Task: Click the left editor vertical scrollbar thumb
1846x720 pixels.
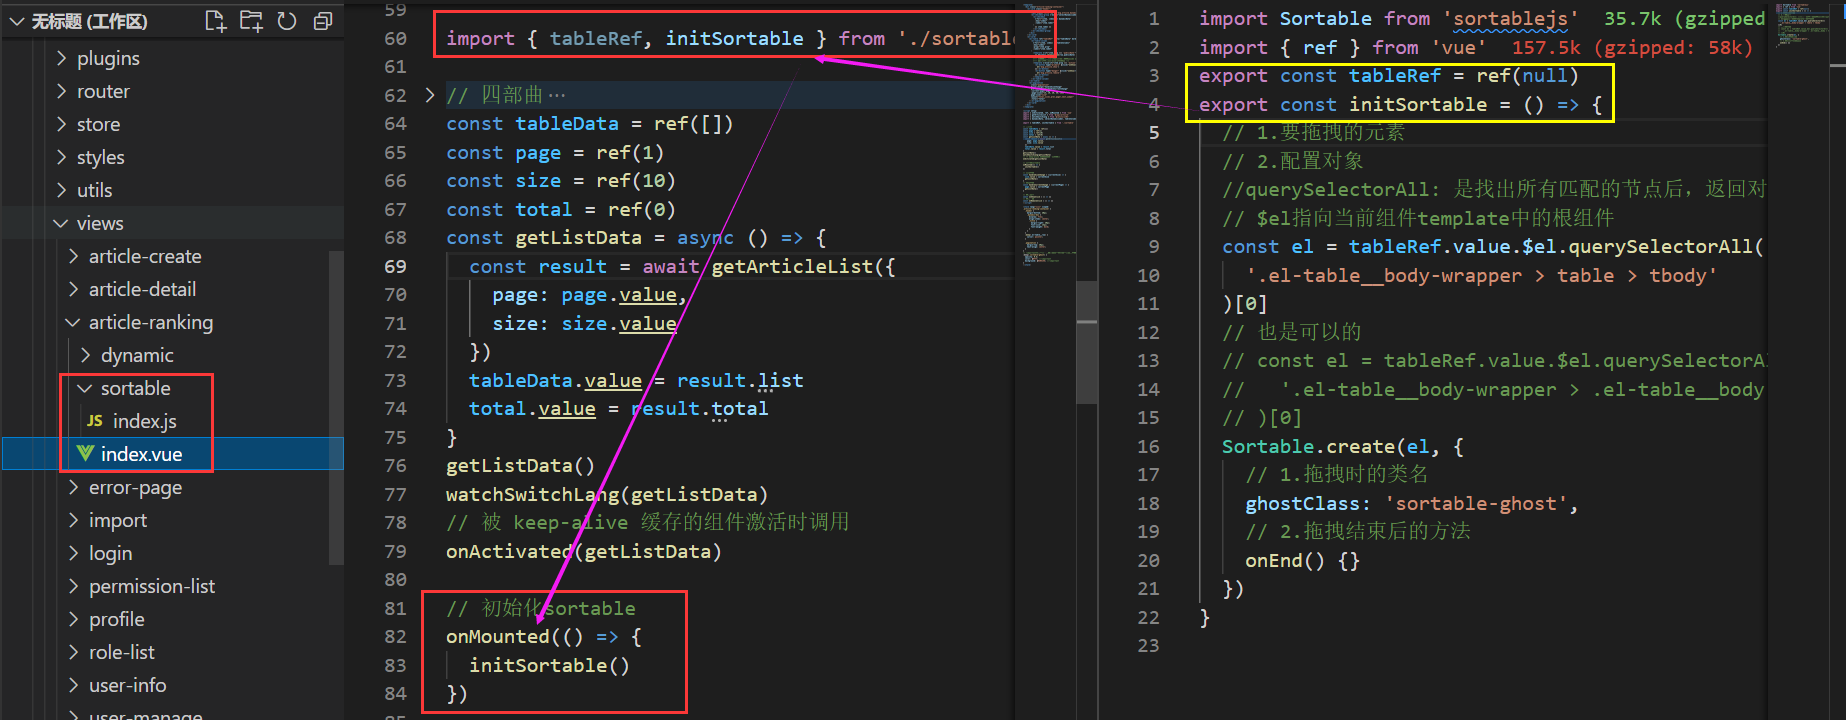Action: [1087, 341]
